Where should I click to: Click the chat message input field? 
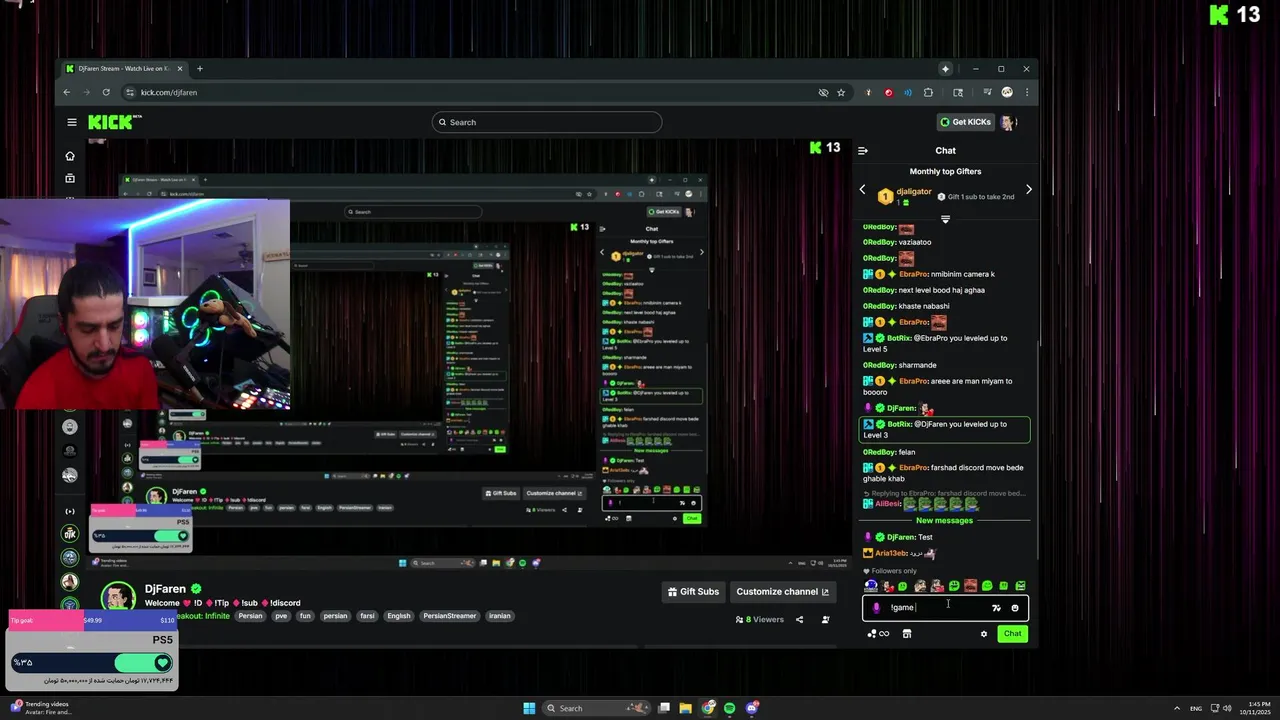click(945, 608)
